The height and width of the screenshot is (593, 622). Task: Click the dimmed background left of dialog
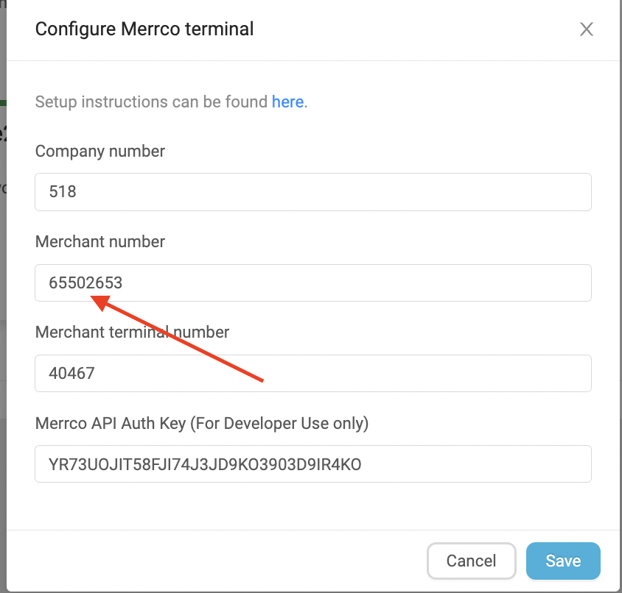tap(3, 300)
